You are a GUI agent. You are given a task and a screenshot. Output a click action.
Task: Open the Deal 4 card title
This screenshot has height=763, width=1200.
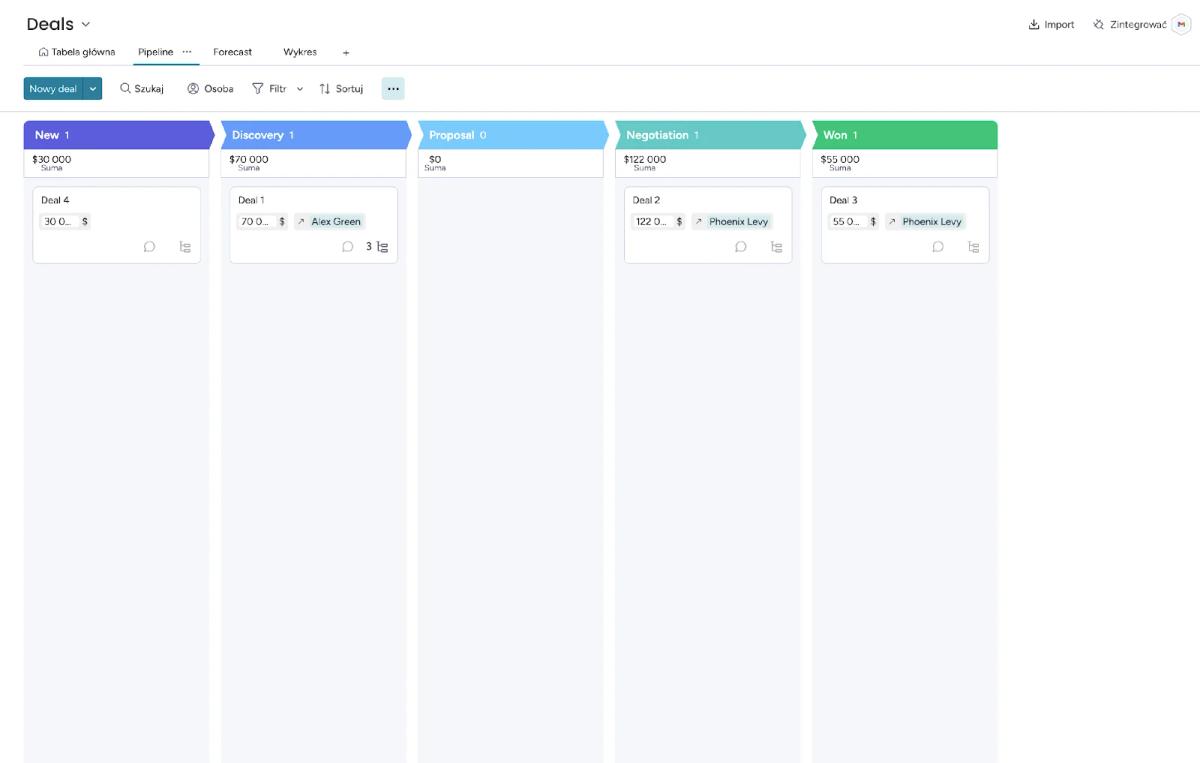(55, 200)
